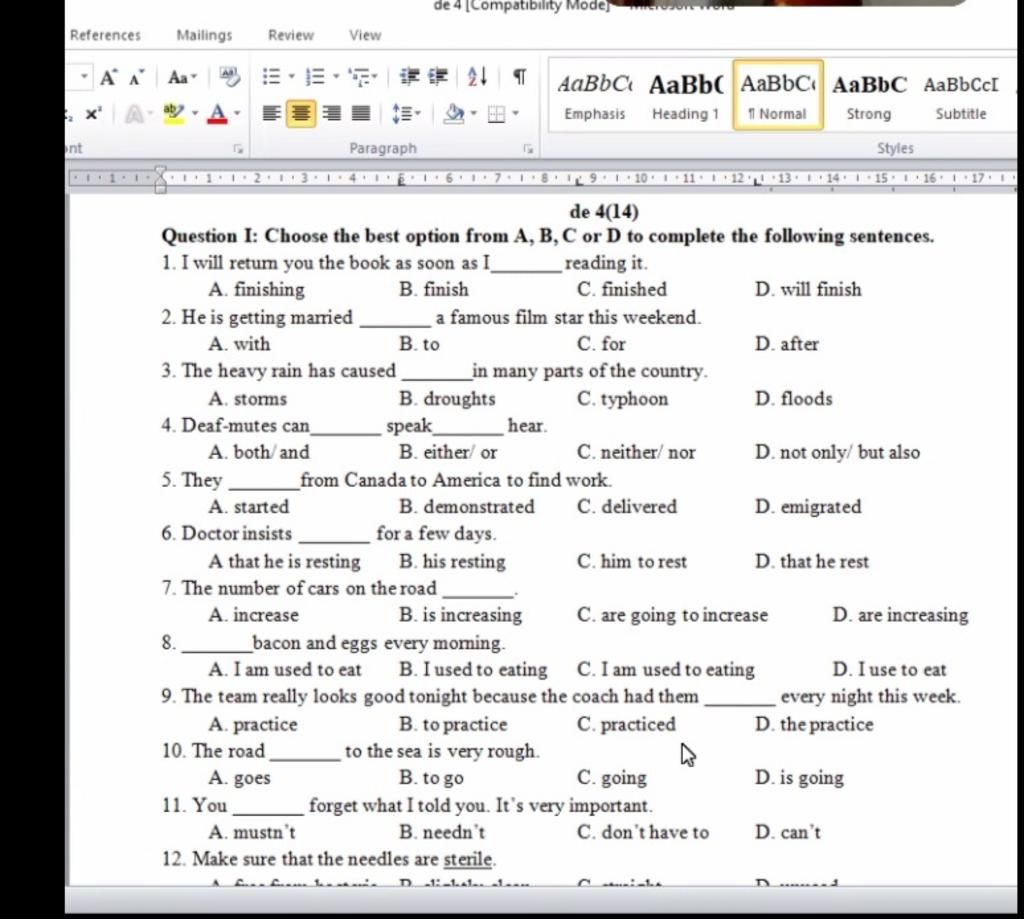The height and width of the screenshot is (919, 1024).
Task: Open the View tab
Action: pyautogui.click(x=365, y=35)
